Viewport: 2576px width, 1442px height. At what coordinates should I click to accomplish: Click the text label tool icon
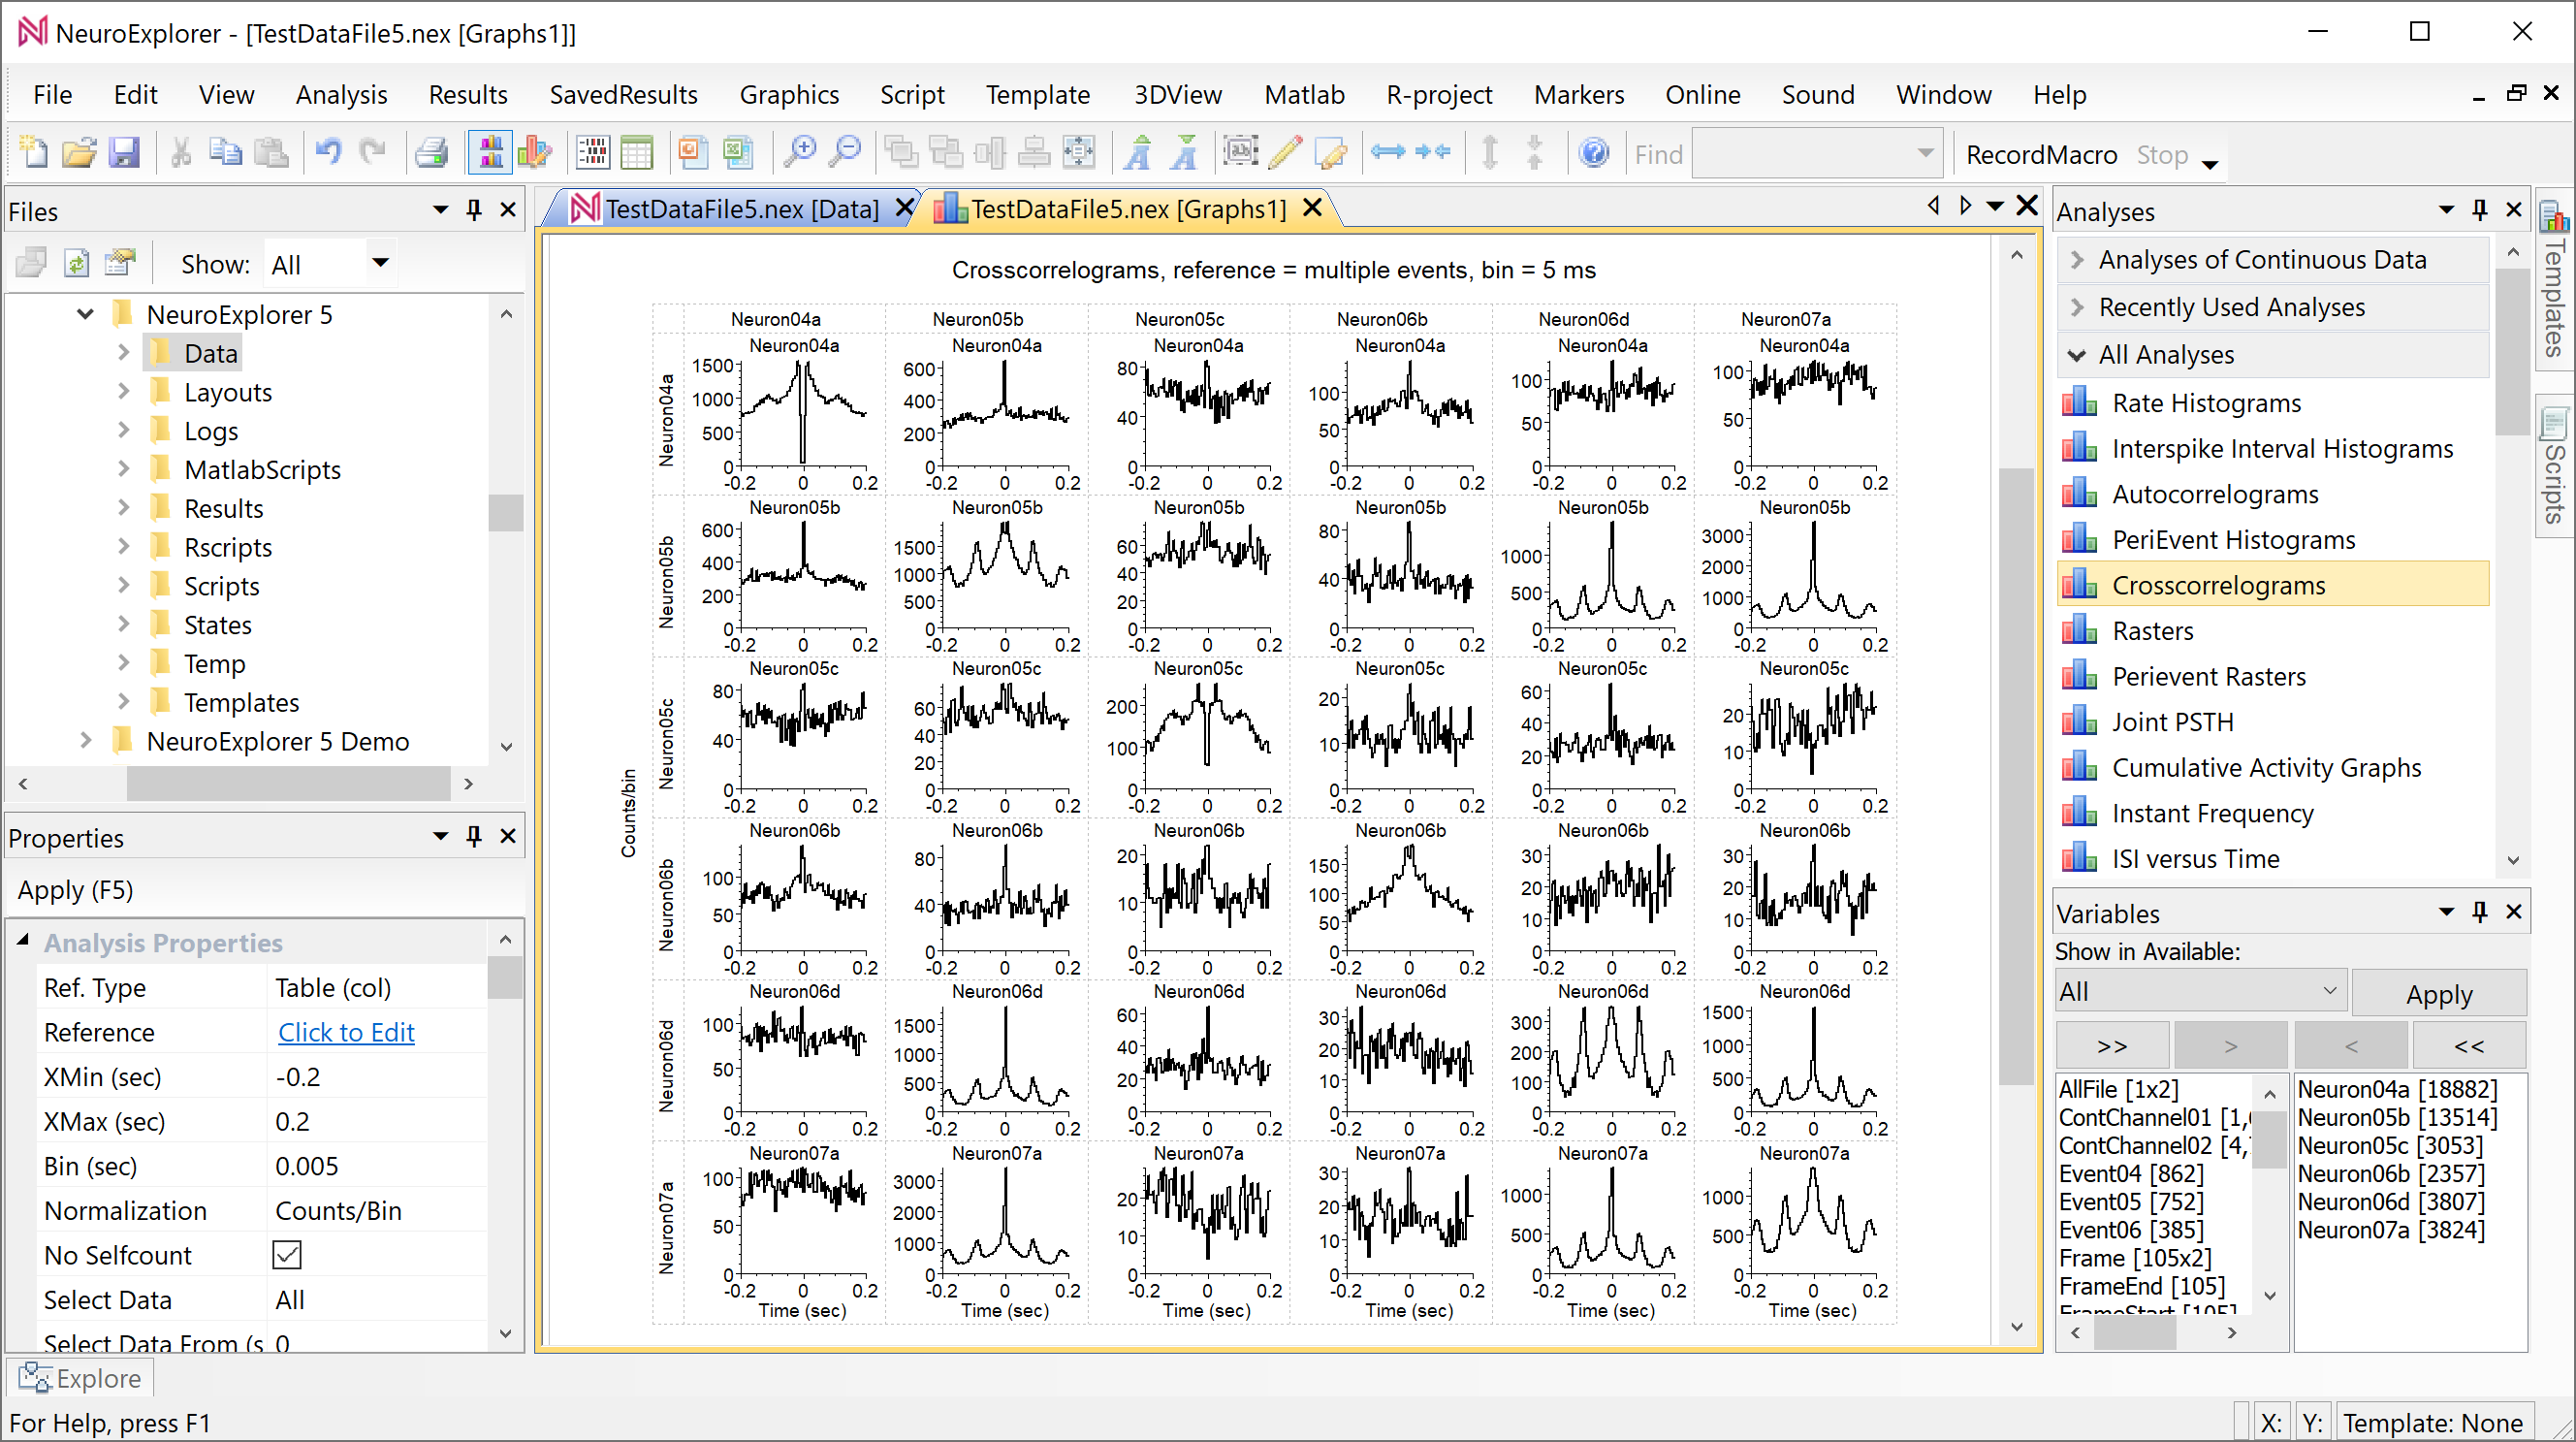tap(1241, 153)
